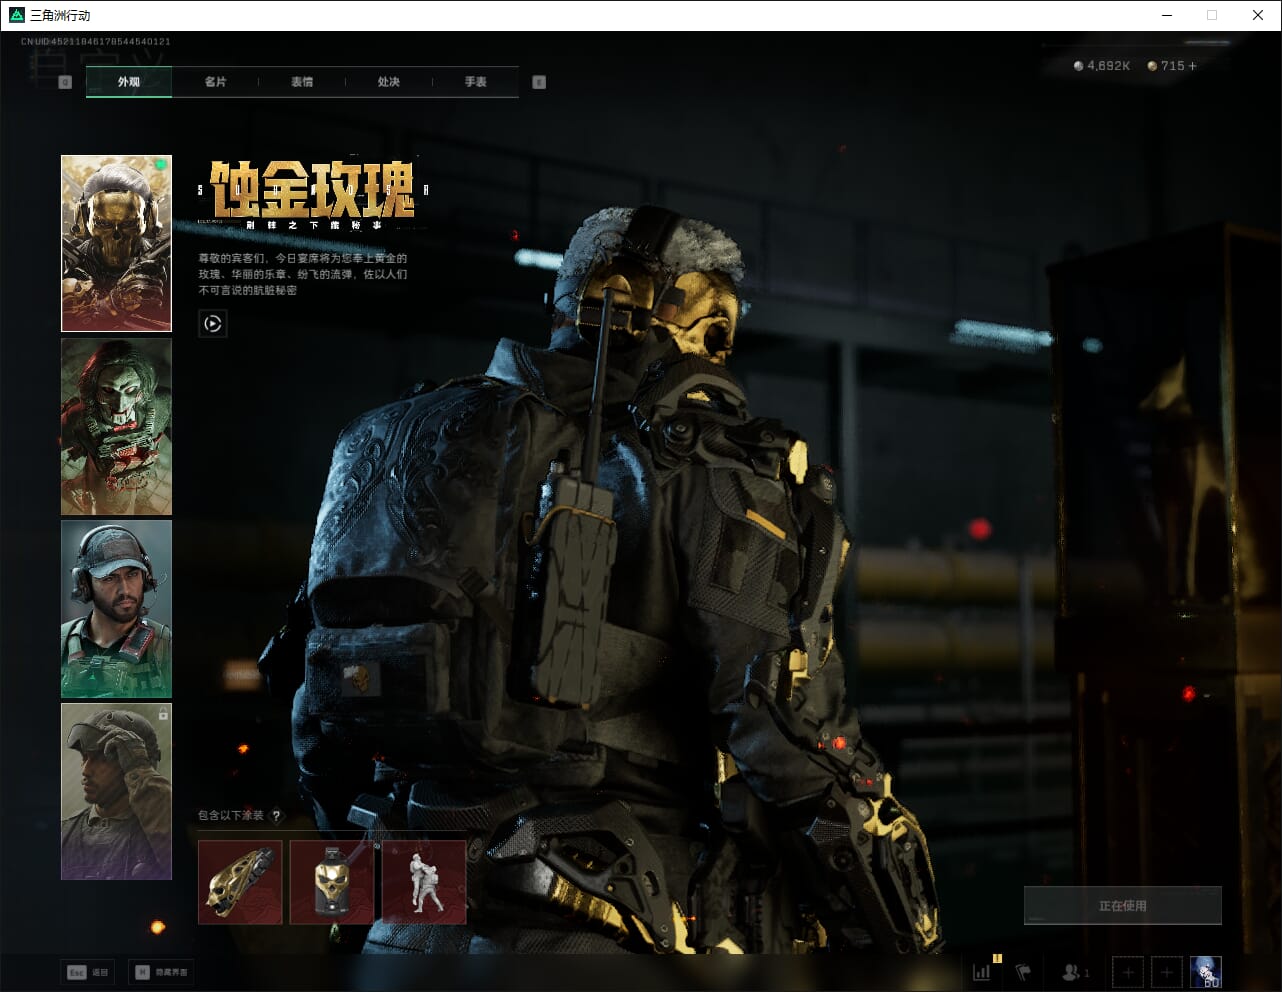Open the bar chart stats icon

983,971
